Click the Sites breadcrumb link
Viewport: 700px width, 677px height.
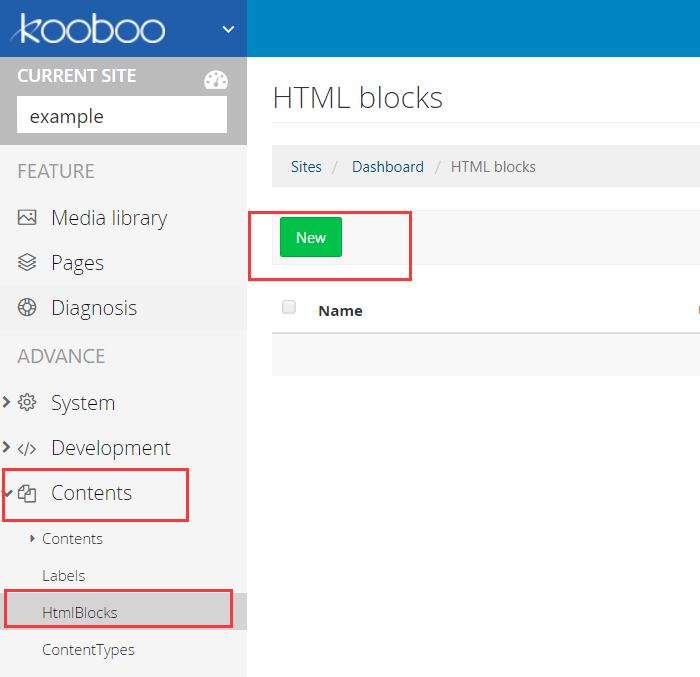306,167
